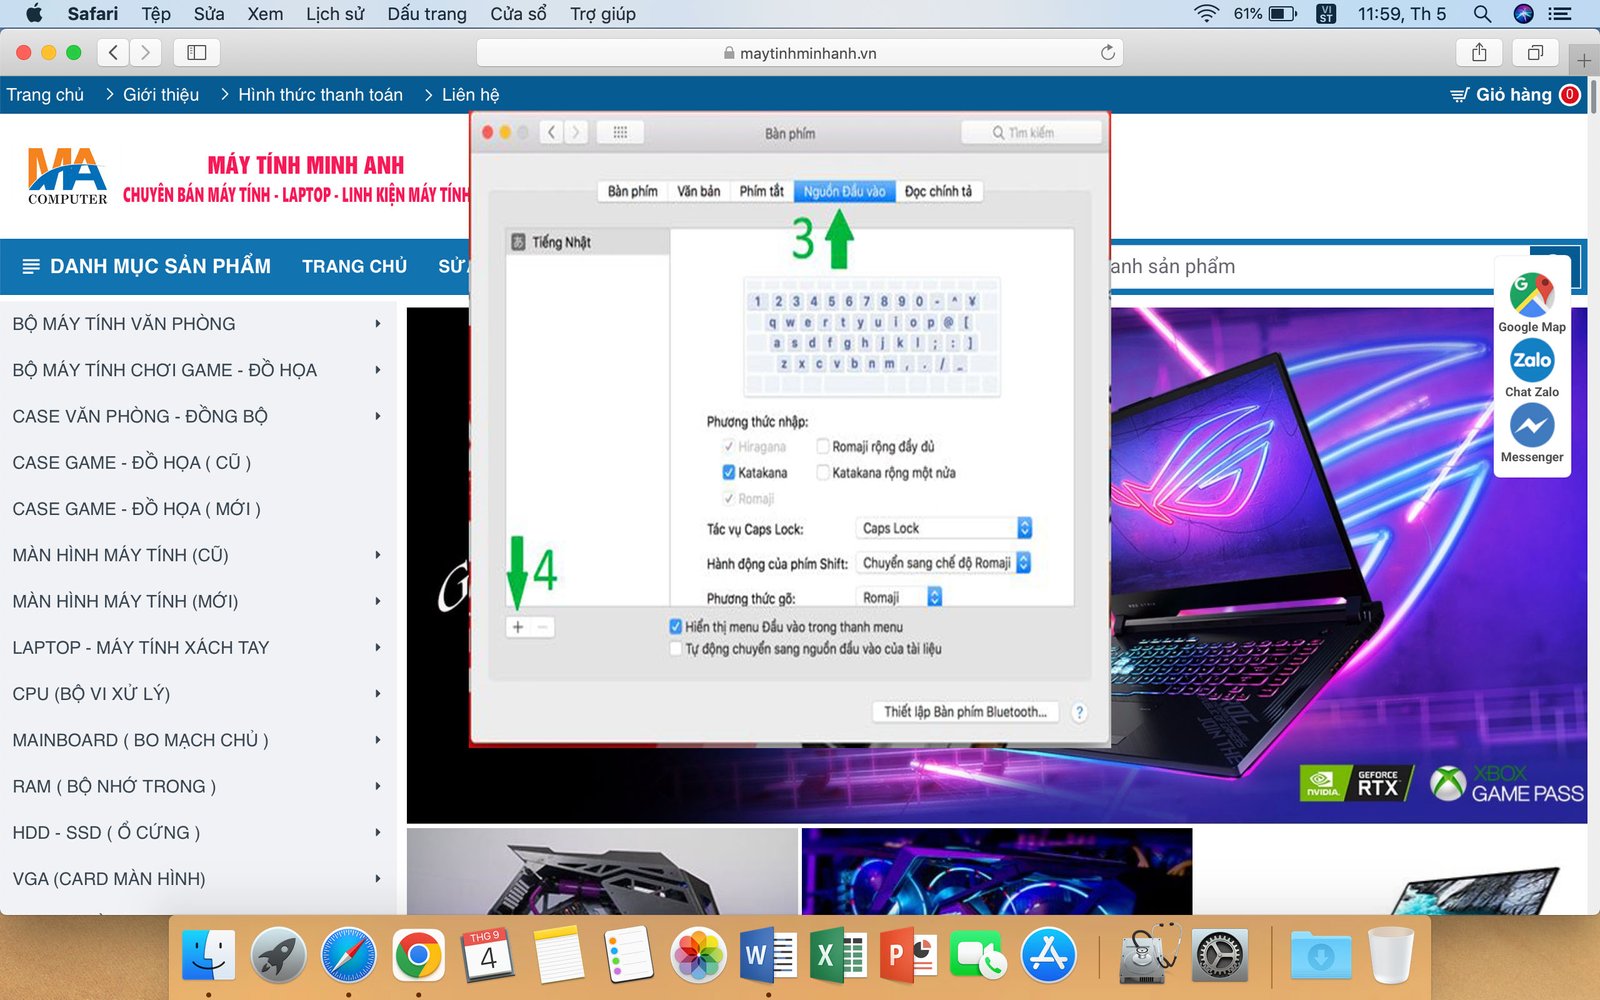This screenshot has width=1600, height=1000.
Task: Open Google Chrome from the Dock
Action: [418, 956]
